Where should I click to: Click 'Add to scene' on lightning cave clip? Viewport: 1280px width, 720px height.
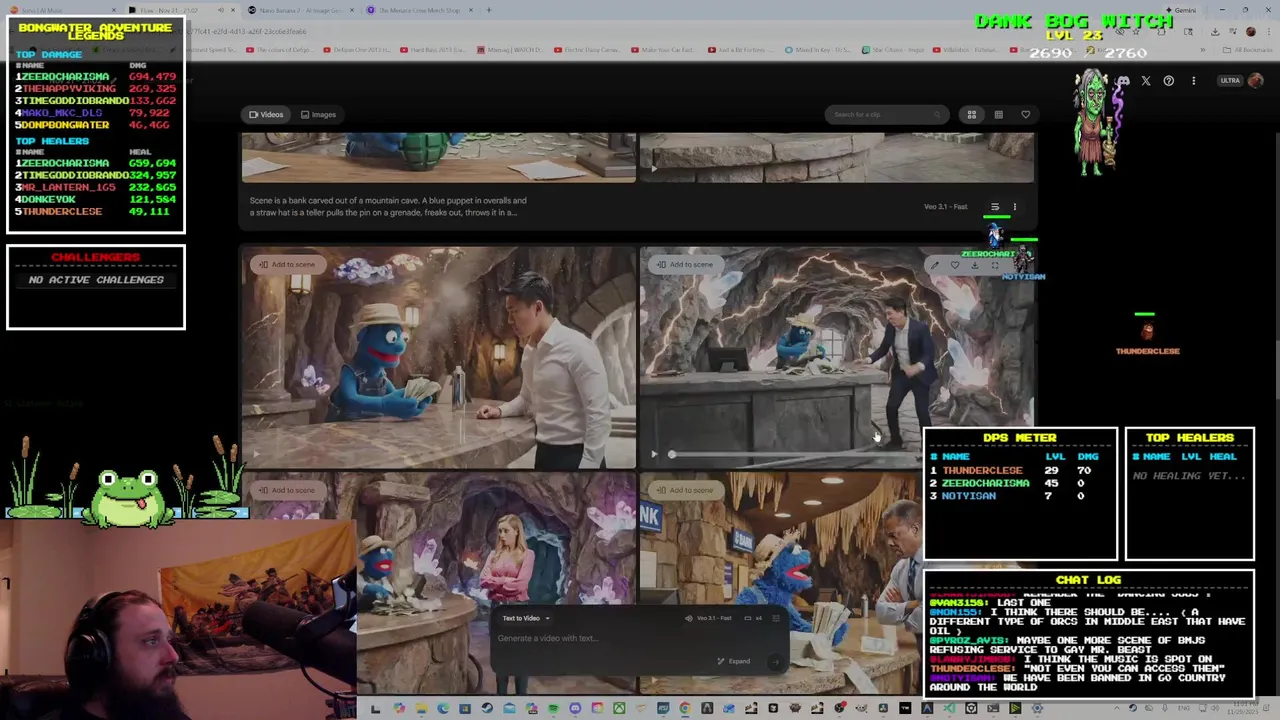[685, 265]
